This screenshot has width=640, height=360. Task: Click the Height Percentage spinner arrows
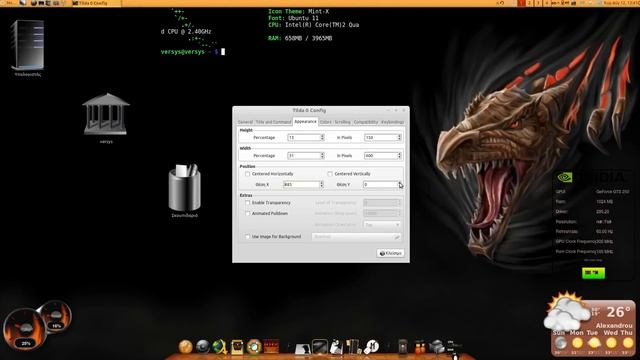tap(322, 138)
